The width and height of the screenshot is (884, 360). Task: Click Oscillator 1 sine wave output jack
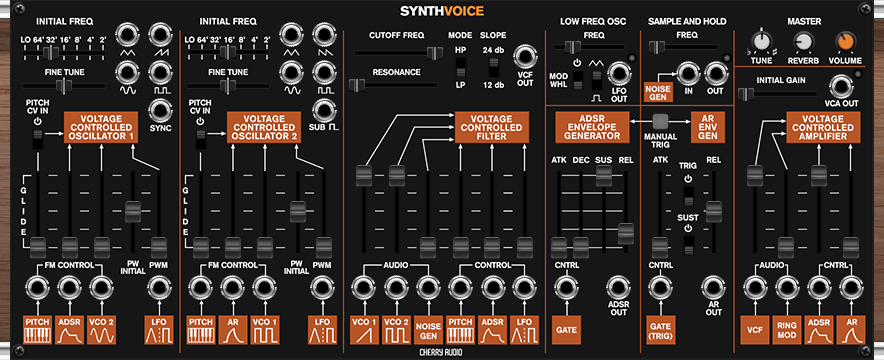tap(127, 72)
